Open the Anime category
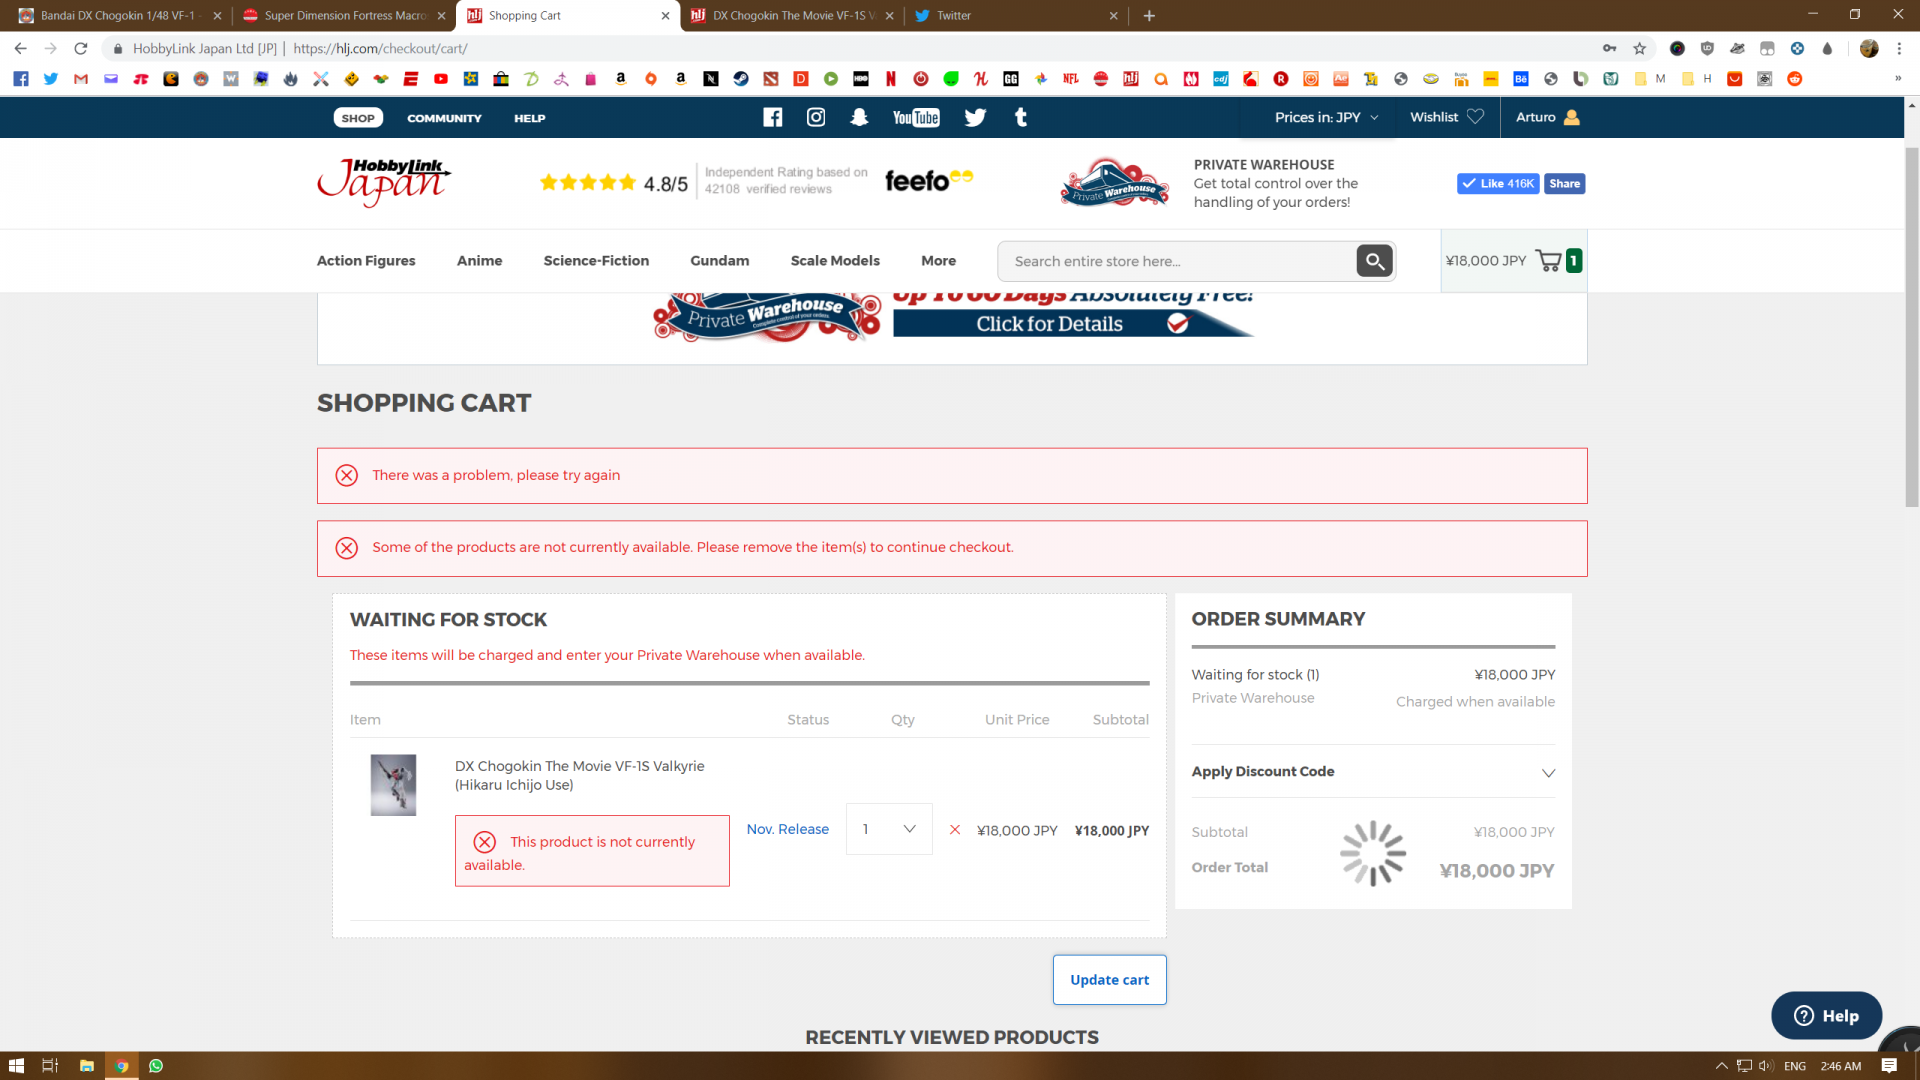 click(480, 260)
